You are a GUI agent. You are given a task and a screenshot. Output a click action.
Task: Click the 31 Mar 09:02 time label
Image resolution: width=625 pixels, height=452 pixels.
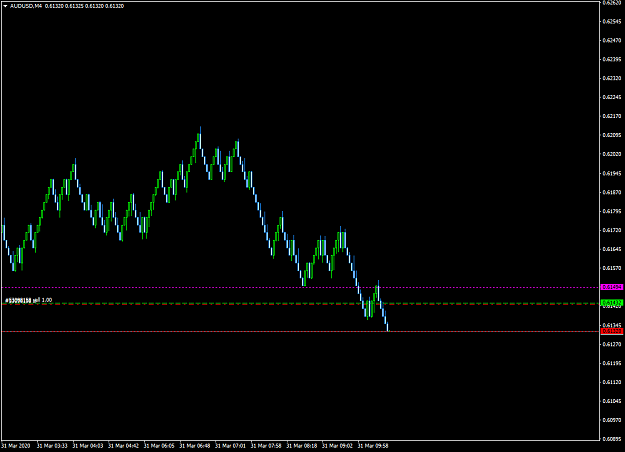coord(337,446)
